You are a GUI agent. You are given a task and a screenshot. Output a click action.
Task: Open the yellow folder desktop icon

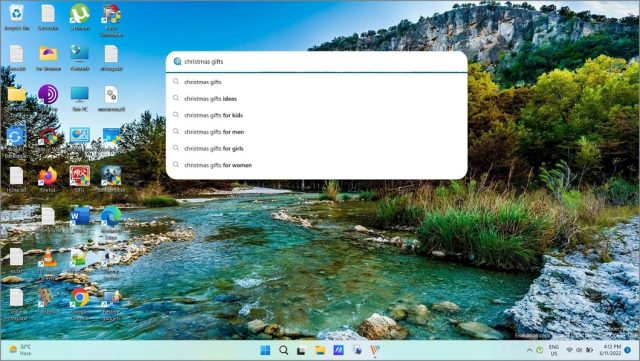16,98
